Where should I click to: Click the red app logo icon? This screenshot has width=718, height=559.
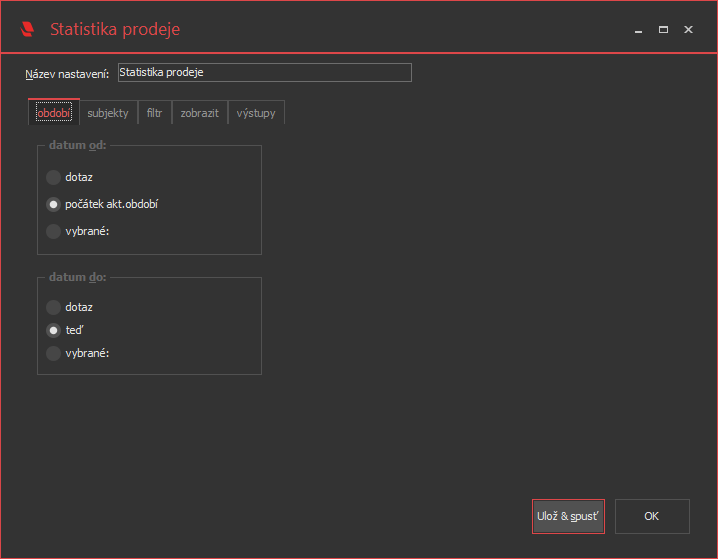click(x=27, y=29)
